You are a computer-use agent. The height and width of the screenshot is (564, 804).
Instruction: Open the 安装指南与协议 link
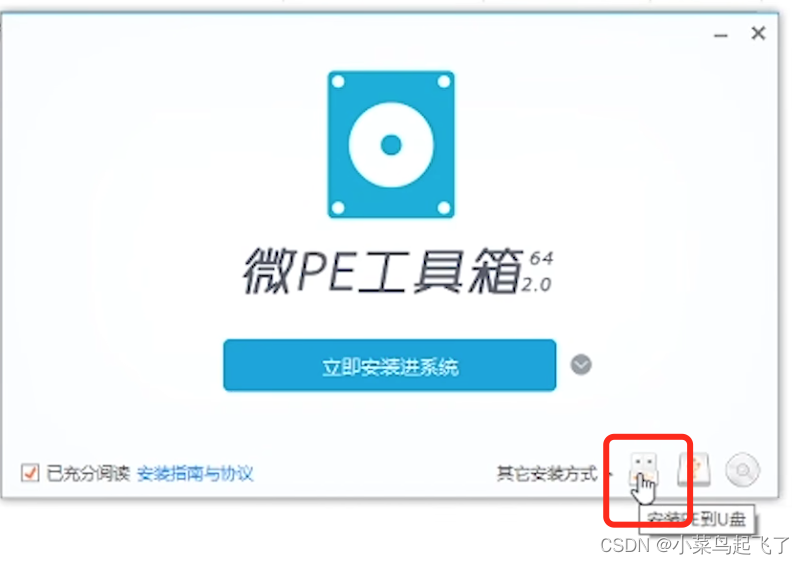195,473
